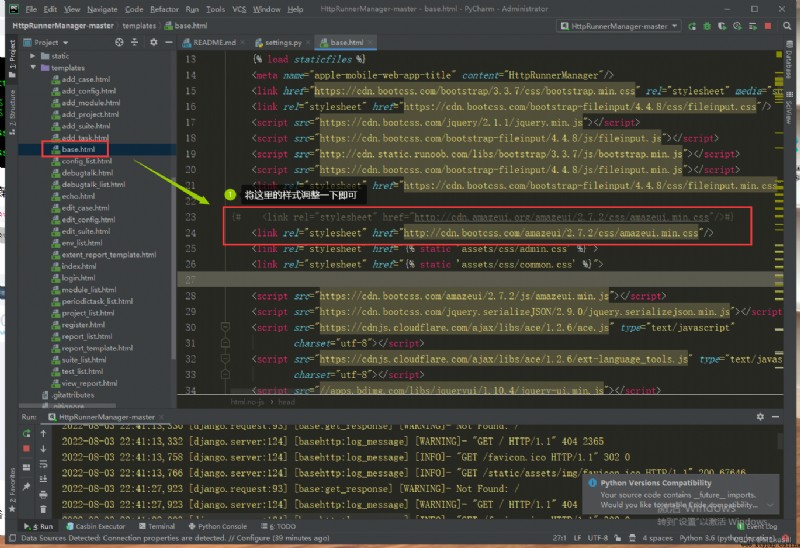Change the 4 spaces indent setting

click(x=657, y=538)
